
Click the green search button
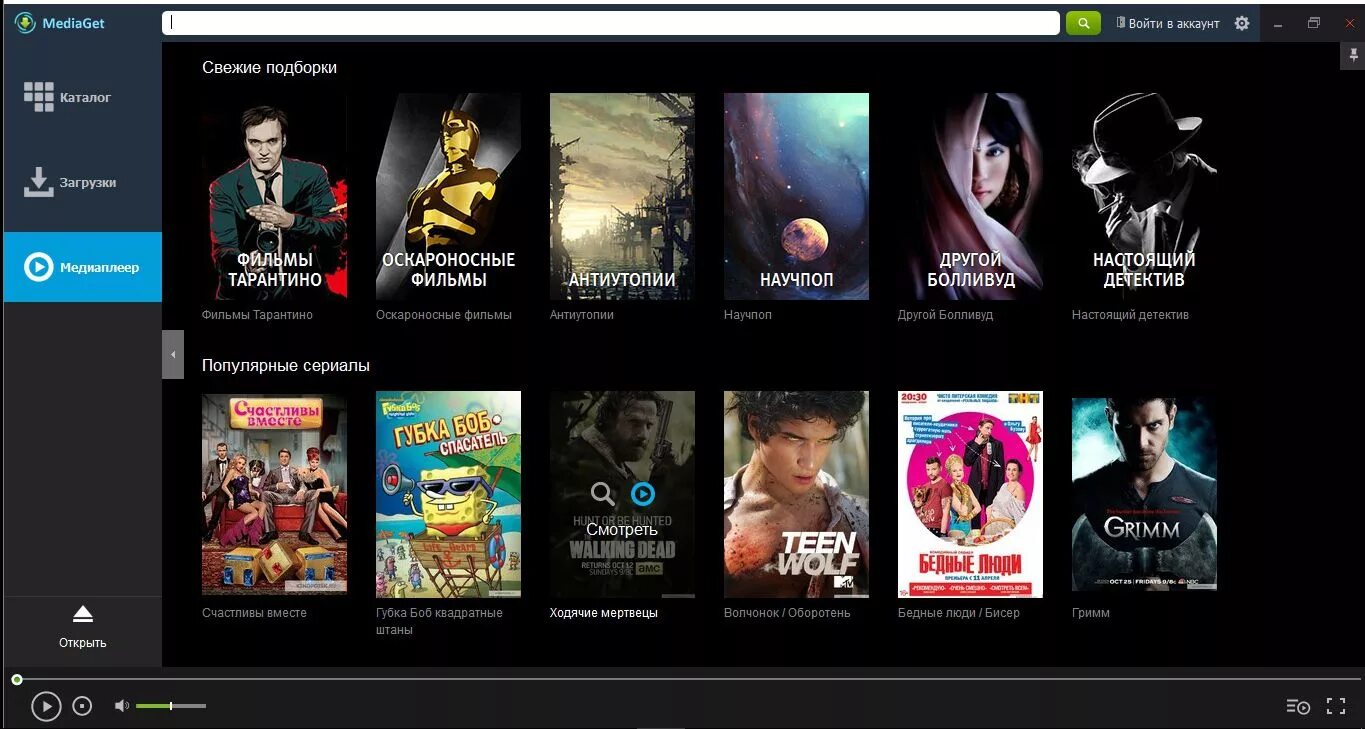pos(1083,23)
